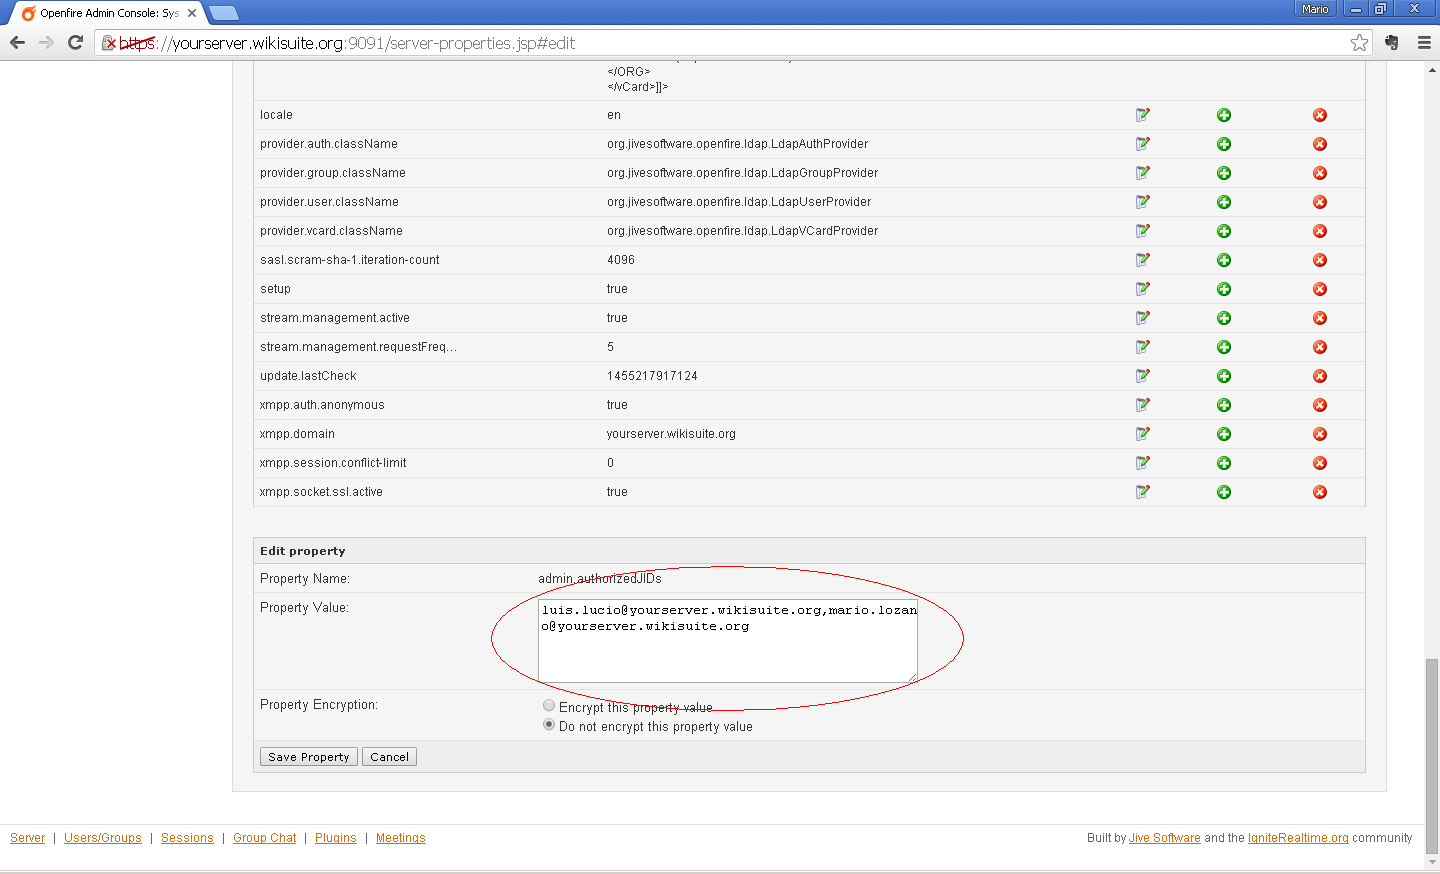Screen dimensions: 1440x874
Task: Edit the sasl.scram-sha-1.iteration-count property
Action: (x=1142, y=260)
